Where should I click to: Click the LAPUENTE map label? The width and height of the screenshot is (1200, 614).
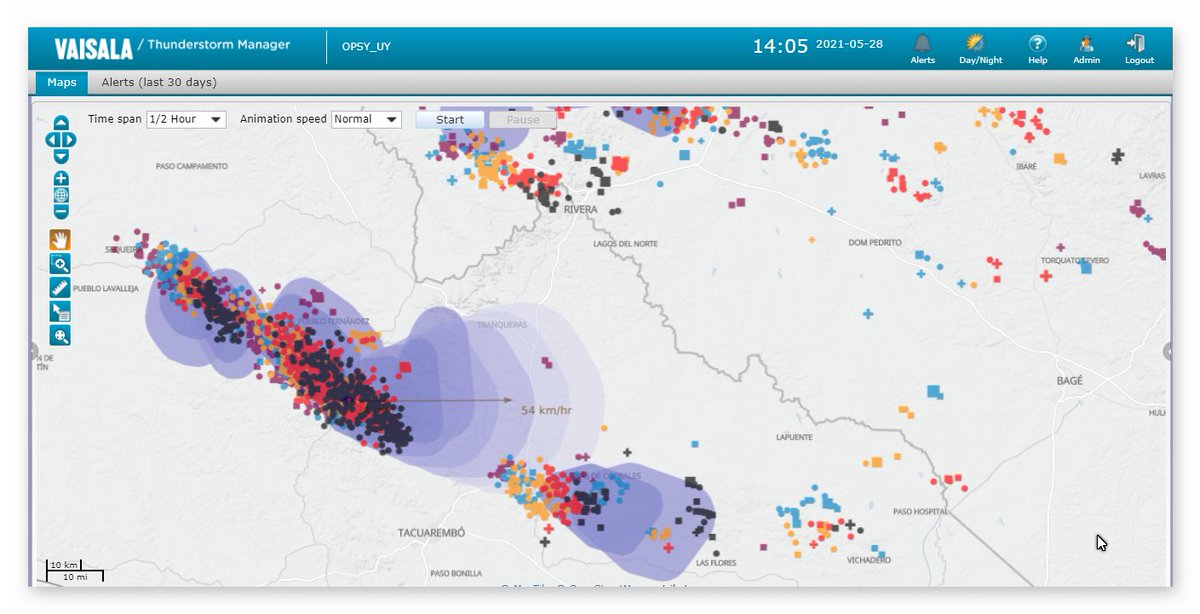pos(795,437)
